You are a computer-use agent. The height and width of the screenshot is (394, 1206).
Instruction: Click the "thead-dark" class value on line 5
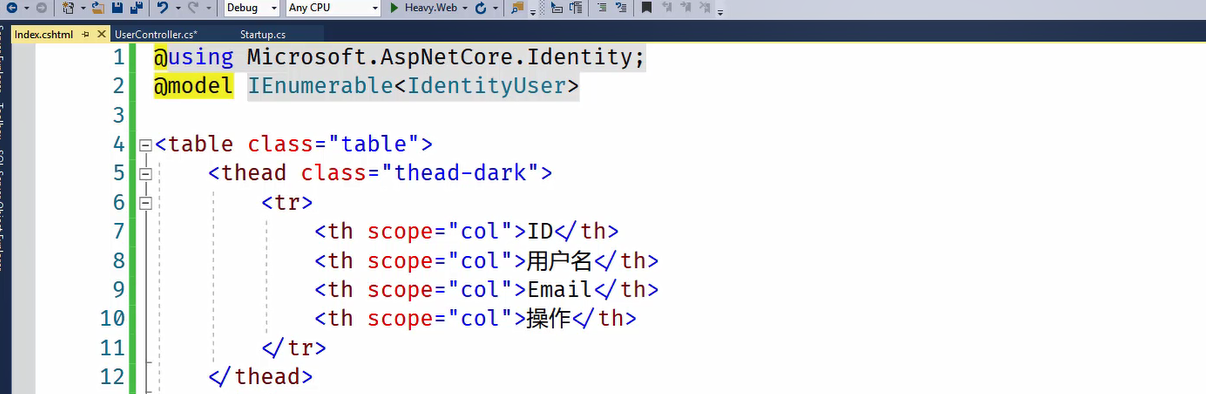point(460,173)
